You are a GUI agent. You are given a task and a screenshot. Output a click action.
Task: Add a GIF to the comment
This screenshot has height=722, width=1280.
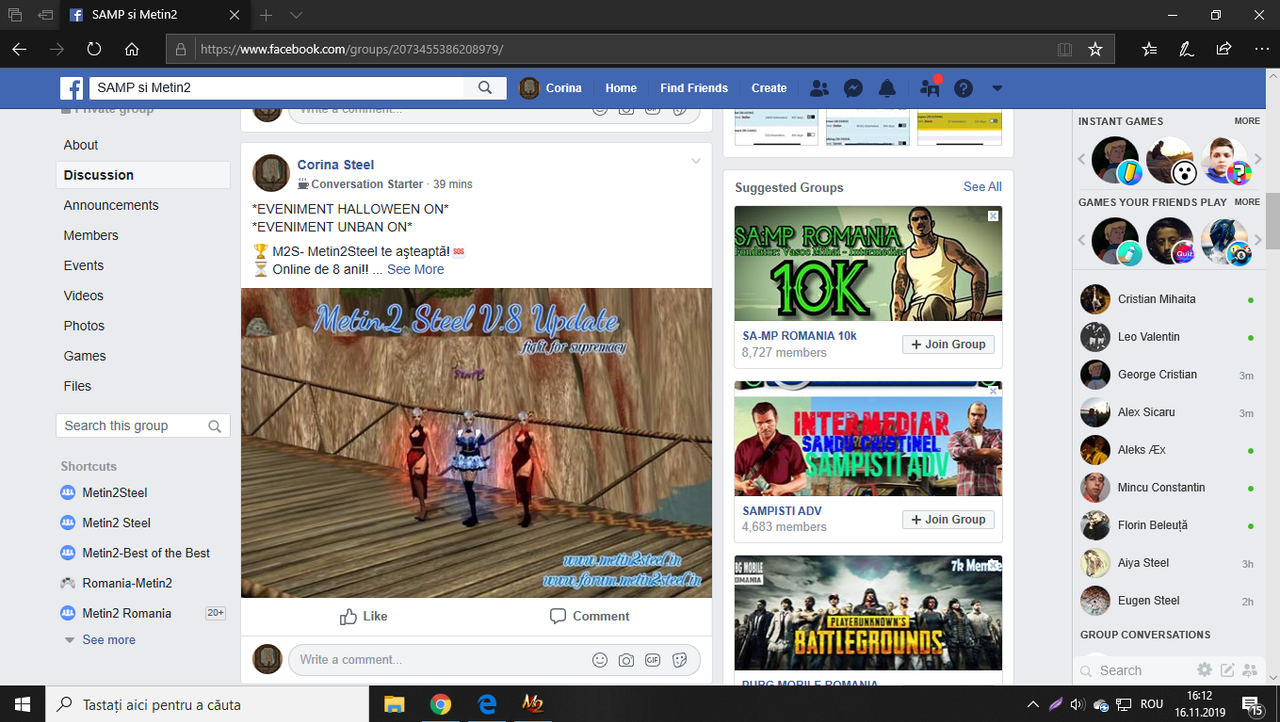(653, 660)
